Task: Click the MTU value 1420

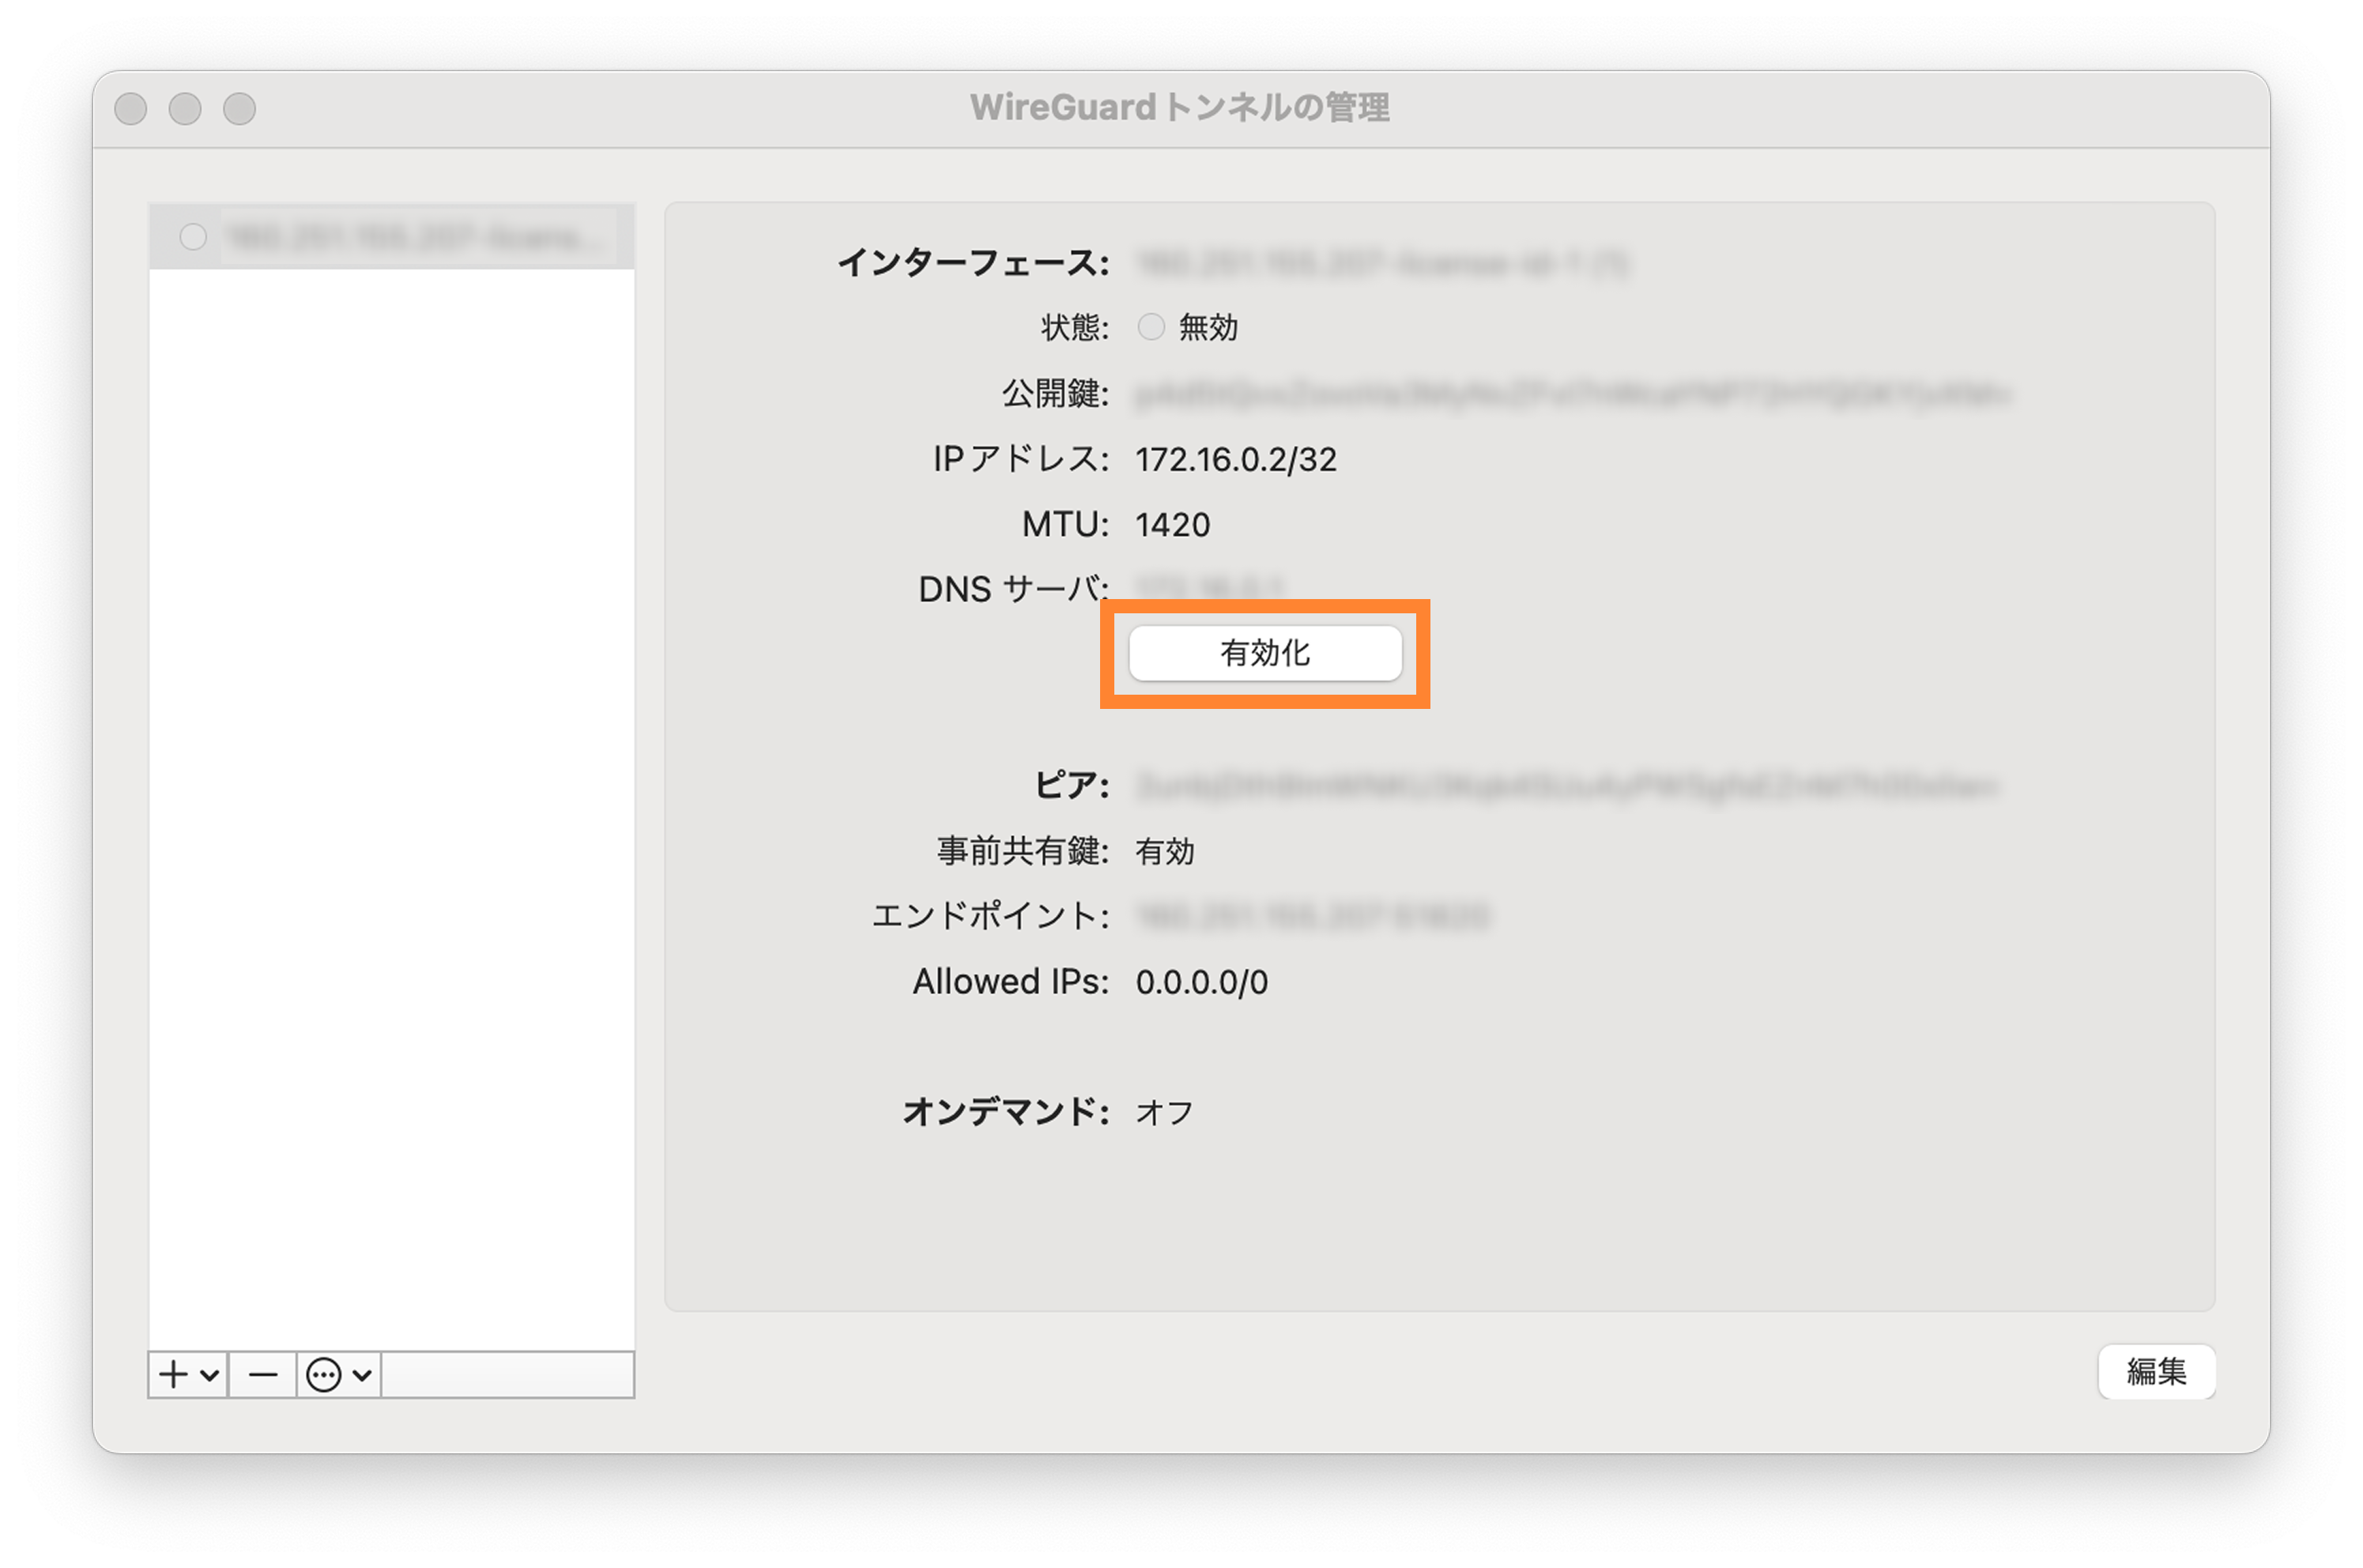Action: point(1173,524)
